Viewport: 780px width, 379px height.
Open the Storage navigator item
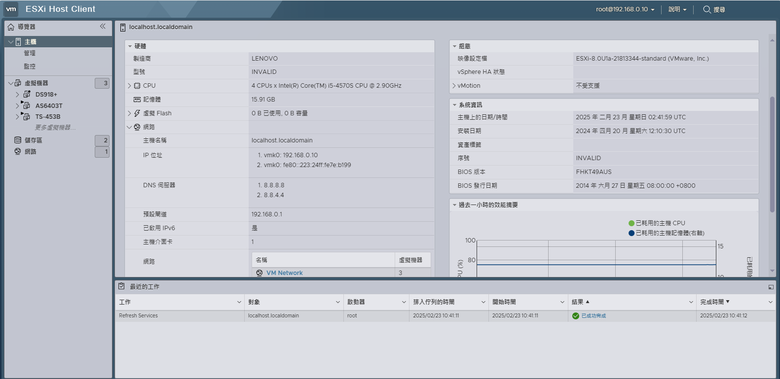33,140
